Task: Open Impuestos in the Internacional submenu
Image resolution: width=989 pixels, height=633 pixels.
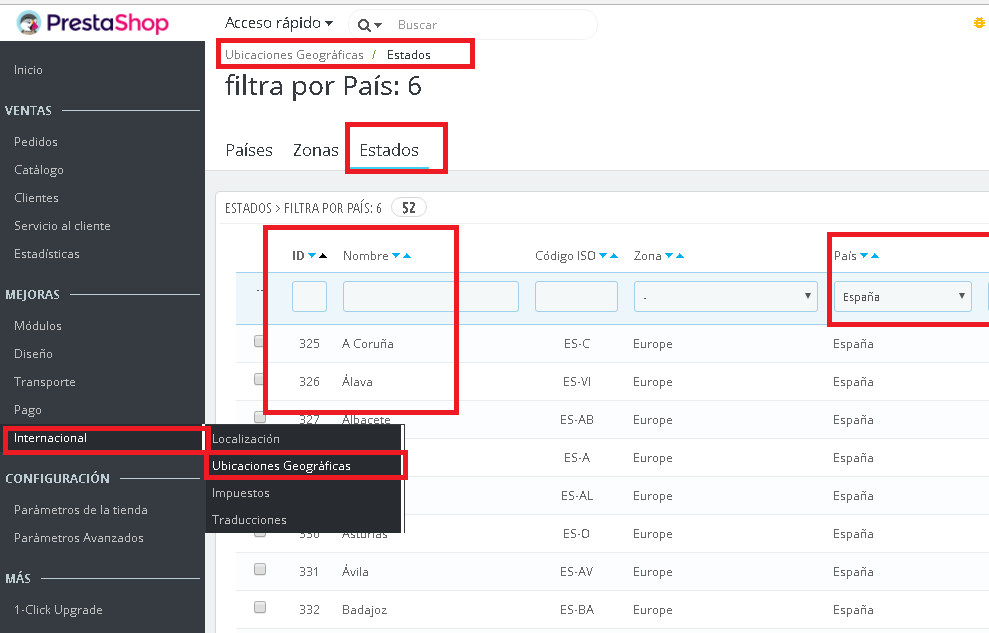Action: pos(241,493)
